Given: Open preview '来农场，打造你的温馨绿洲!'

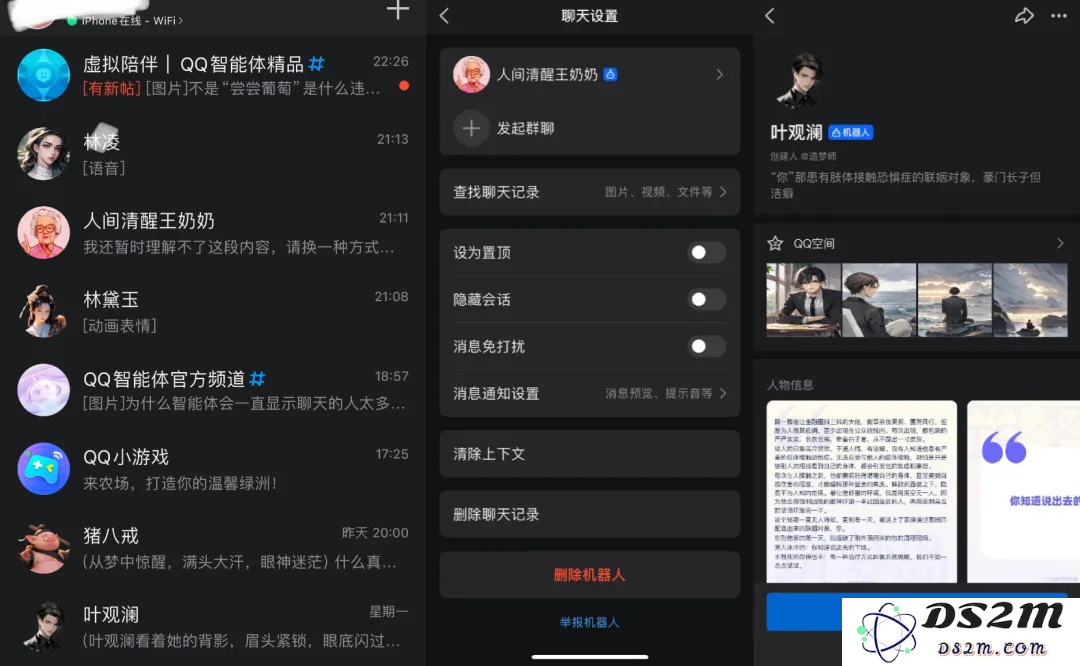Looking at the screenshot, I should pyautogui.click(x=180, y=483).
